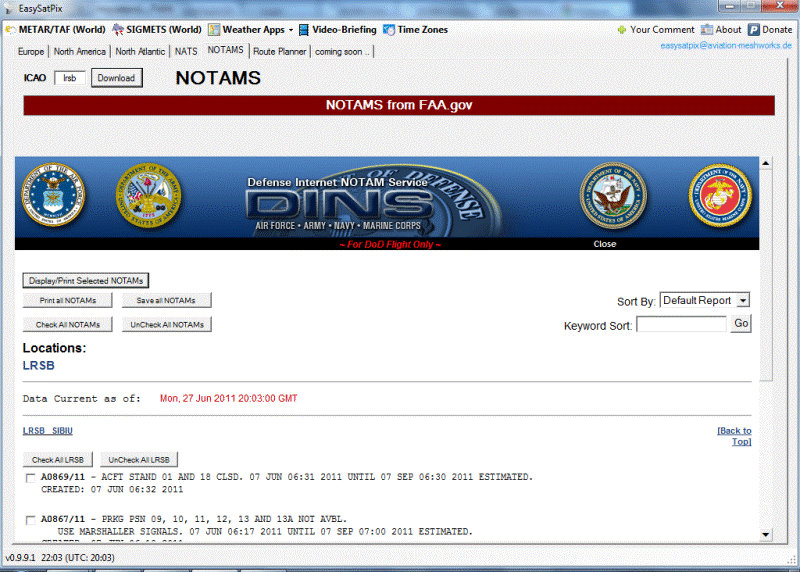The width and height of the screenshot is (800, 572).
Task: Switch to the Route Planner tab
Action: pyautogui.click(x=280, y=52)
